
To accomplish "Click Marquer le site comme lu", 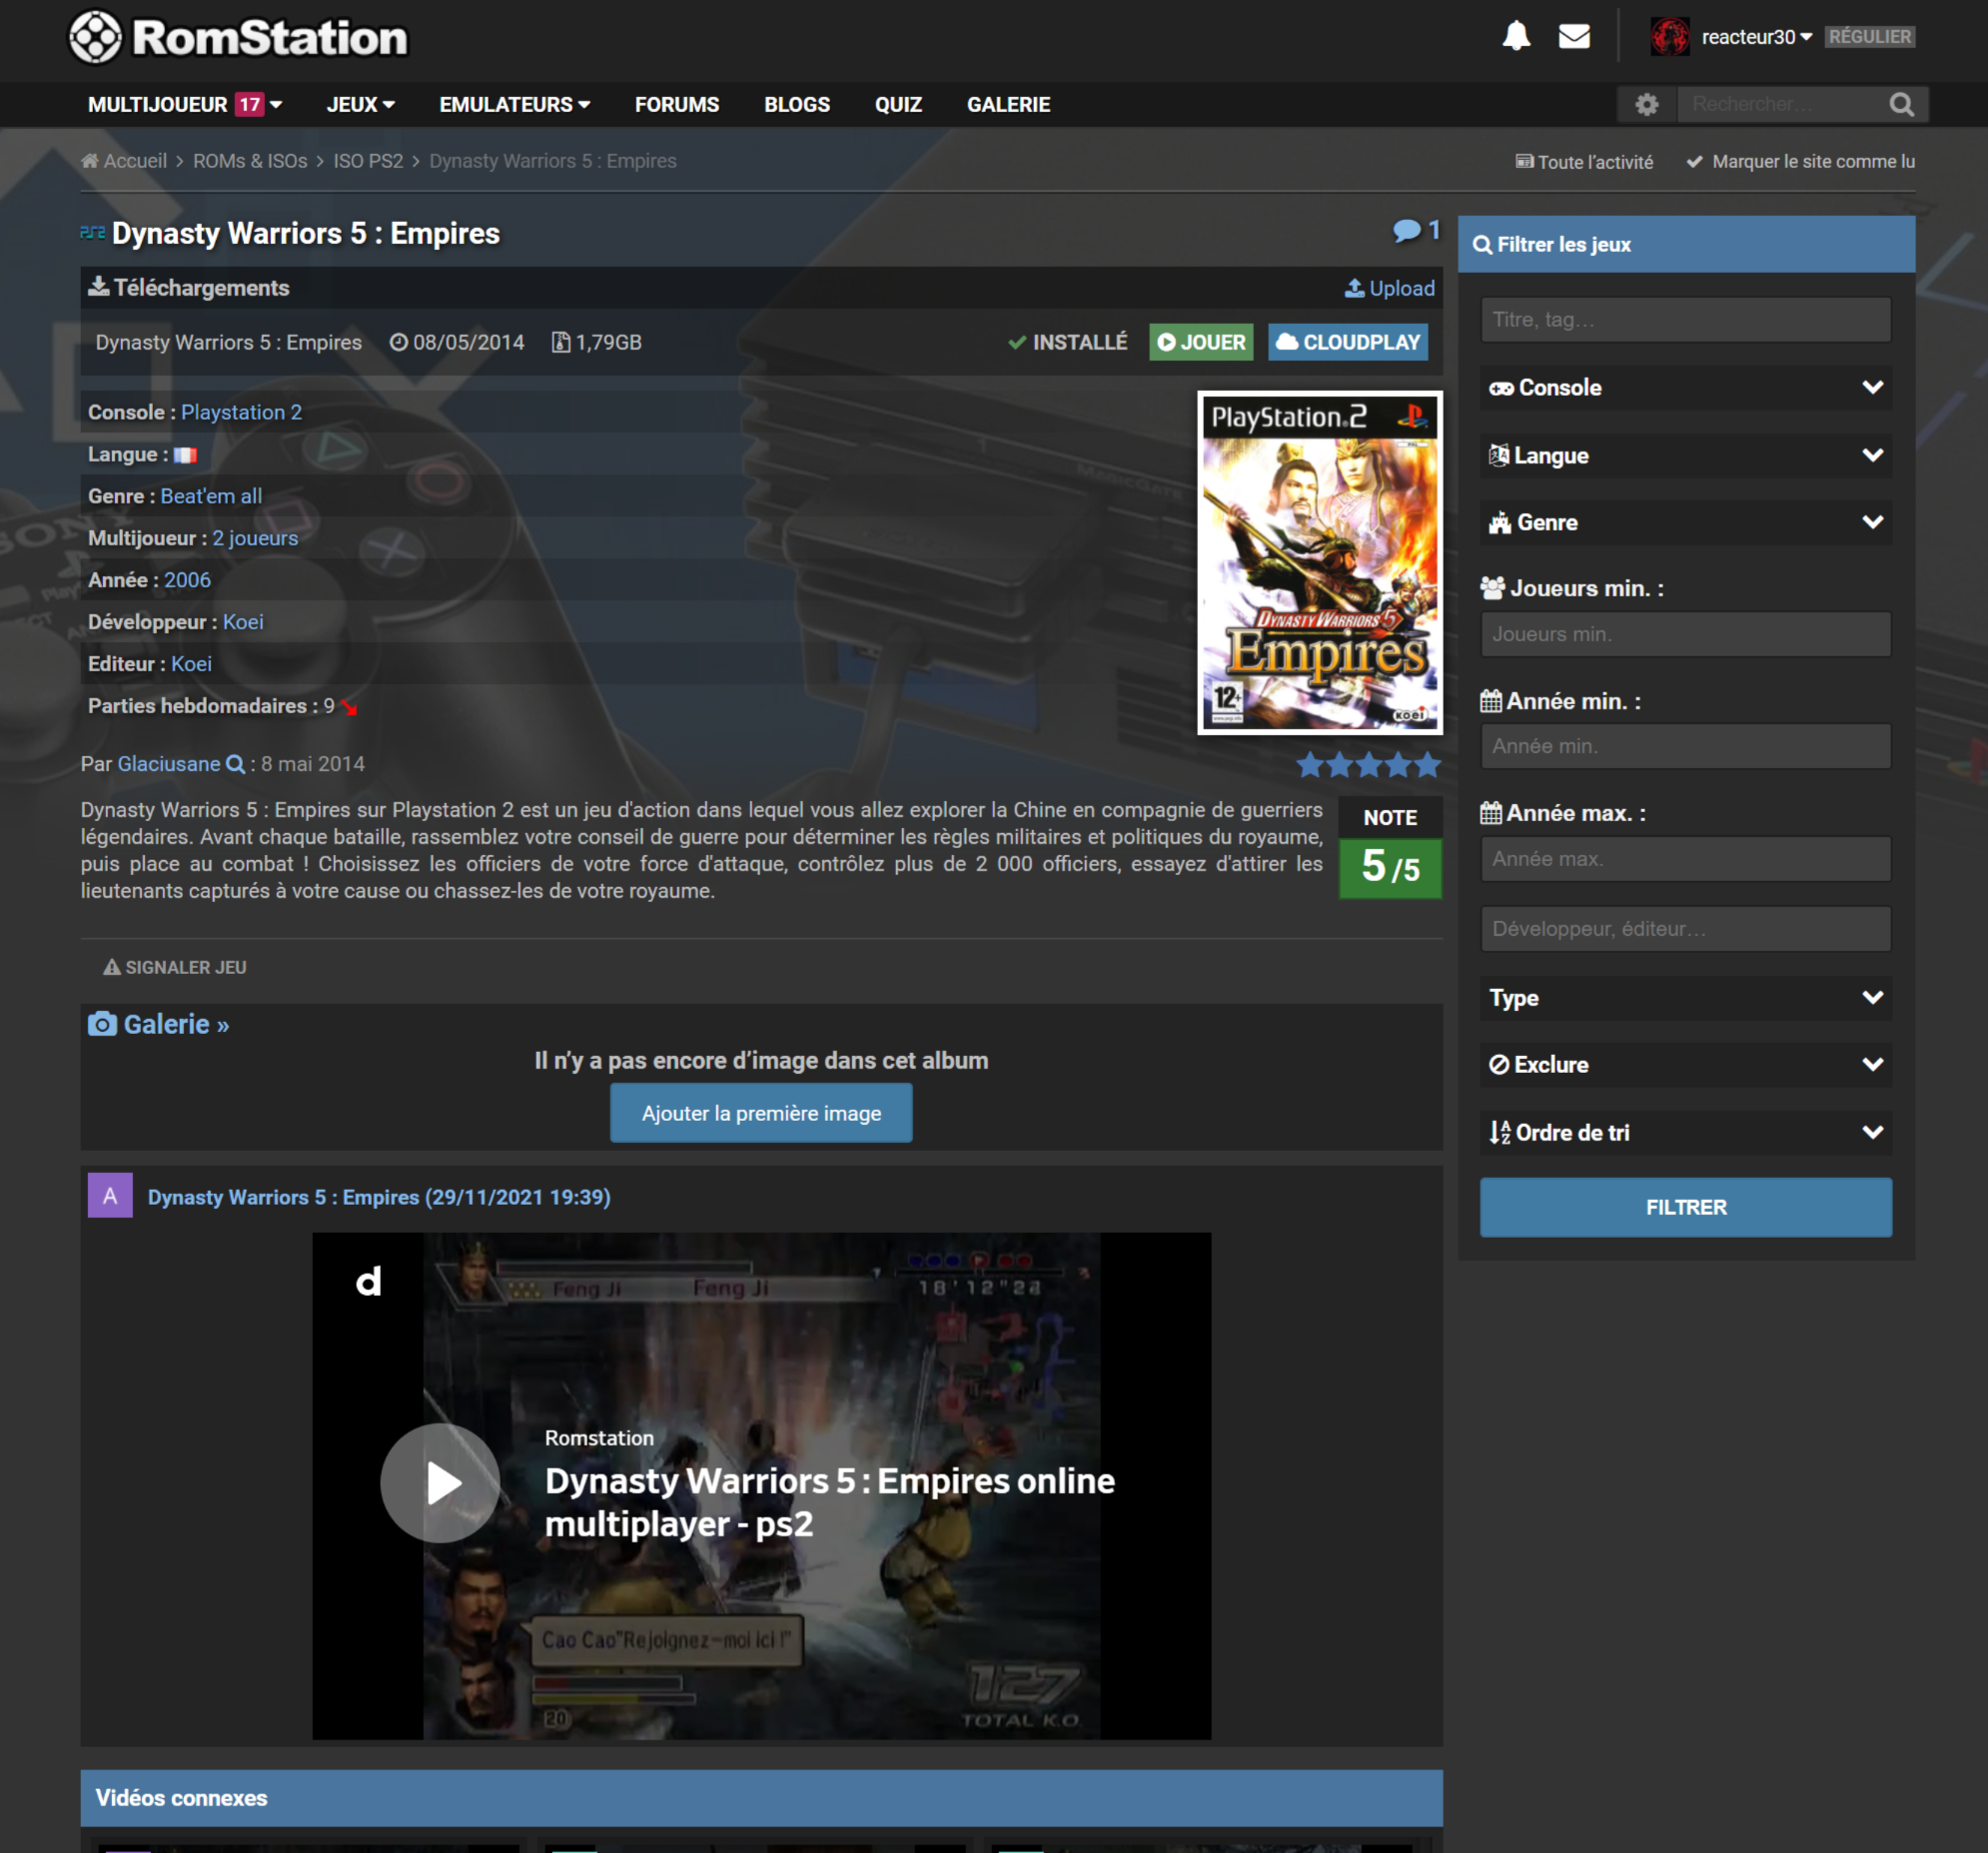I will tap(1800, 162).
